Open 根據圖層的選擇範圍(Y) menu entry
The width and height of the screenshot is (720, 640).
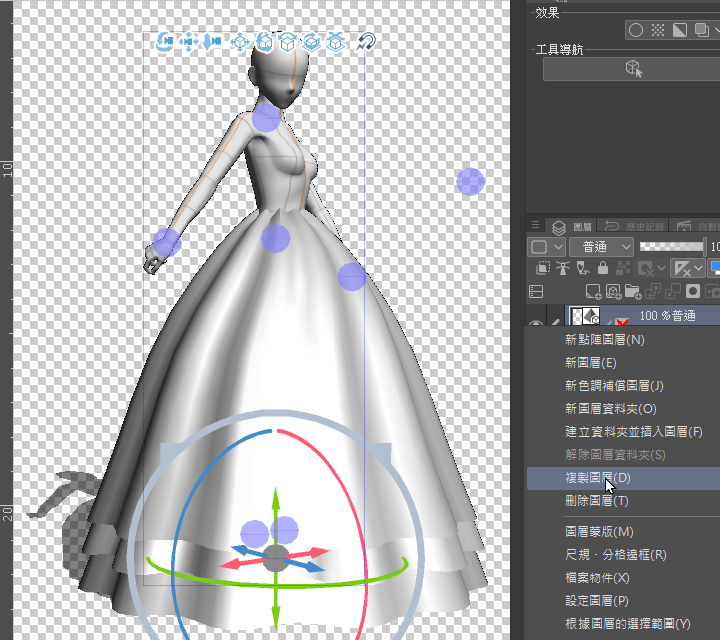point(628,623)
